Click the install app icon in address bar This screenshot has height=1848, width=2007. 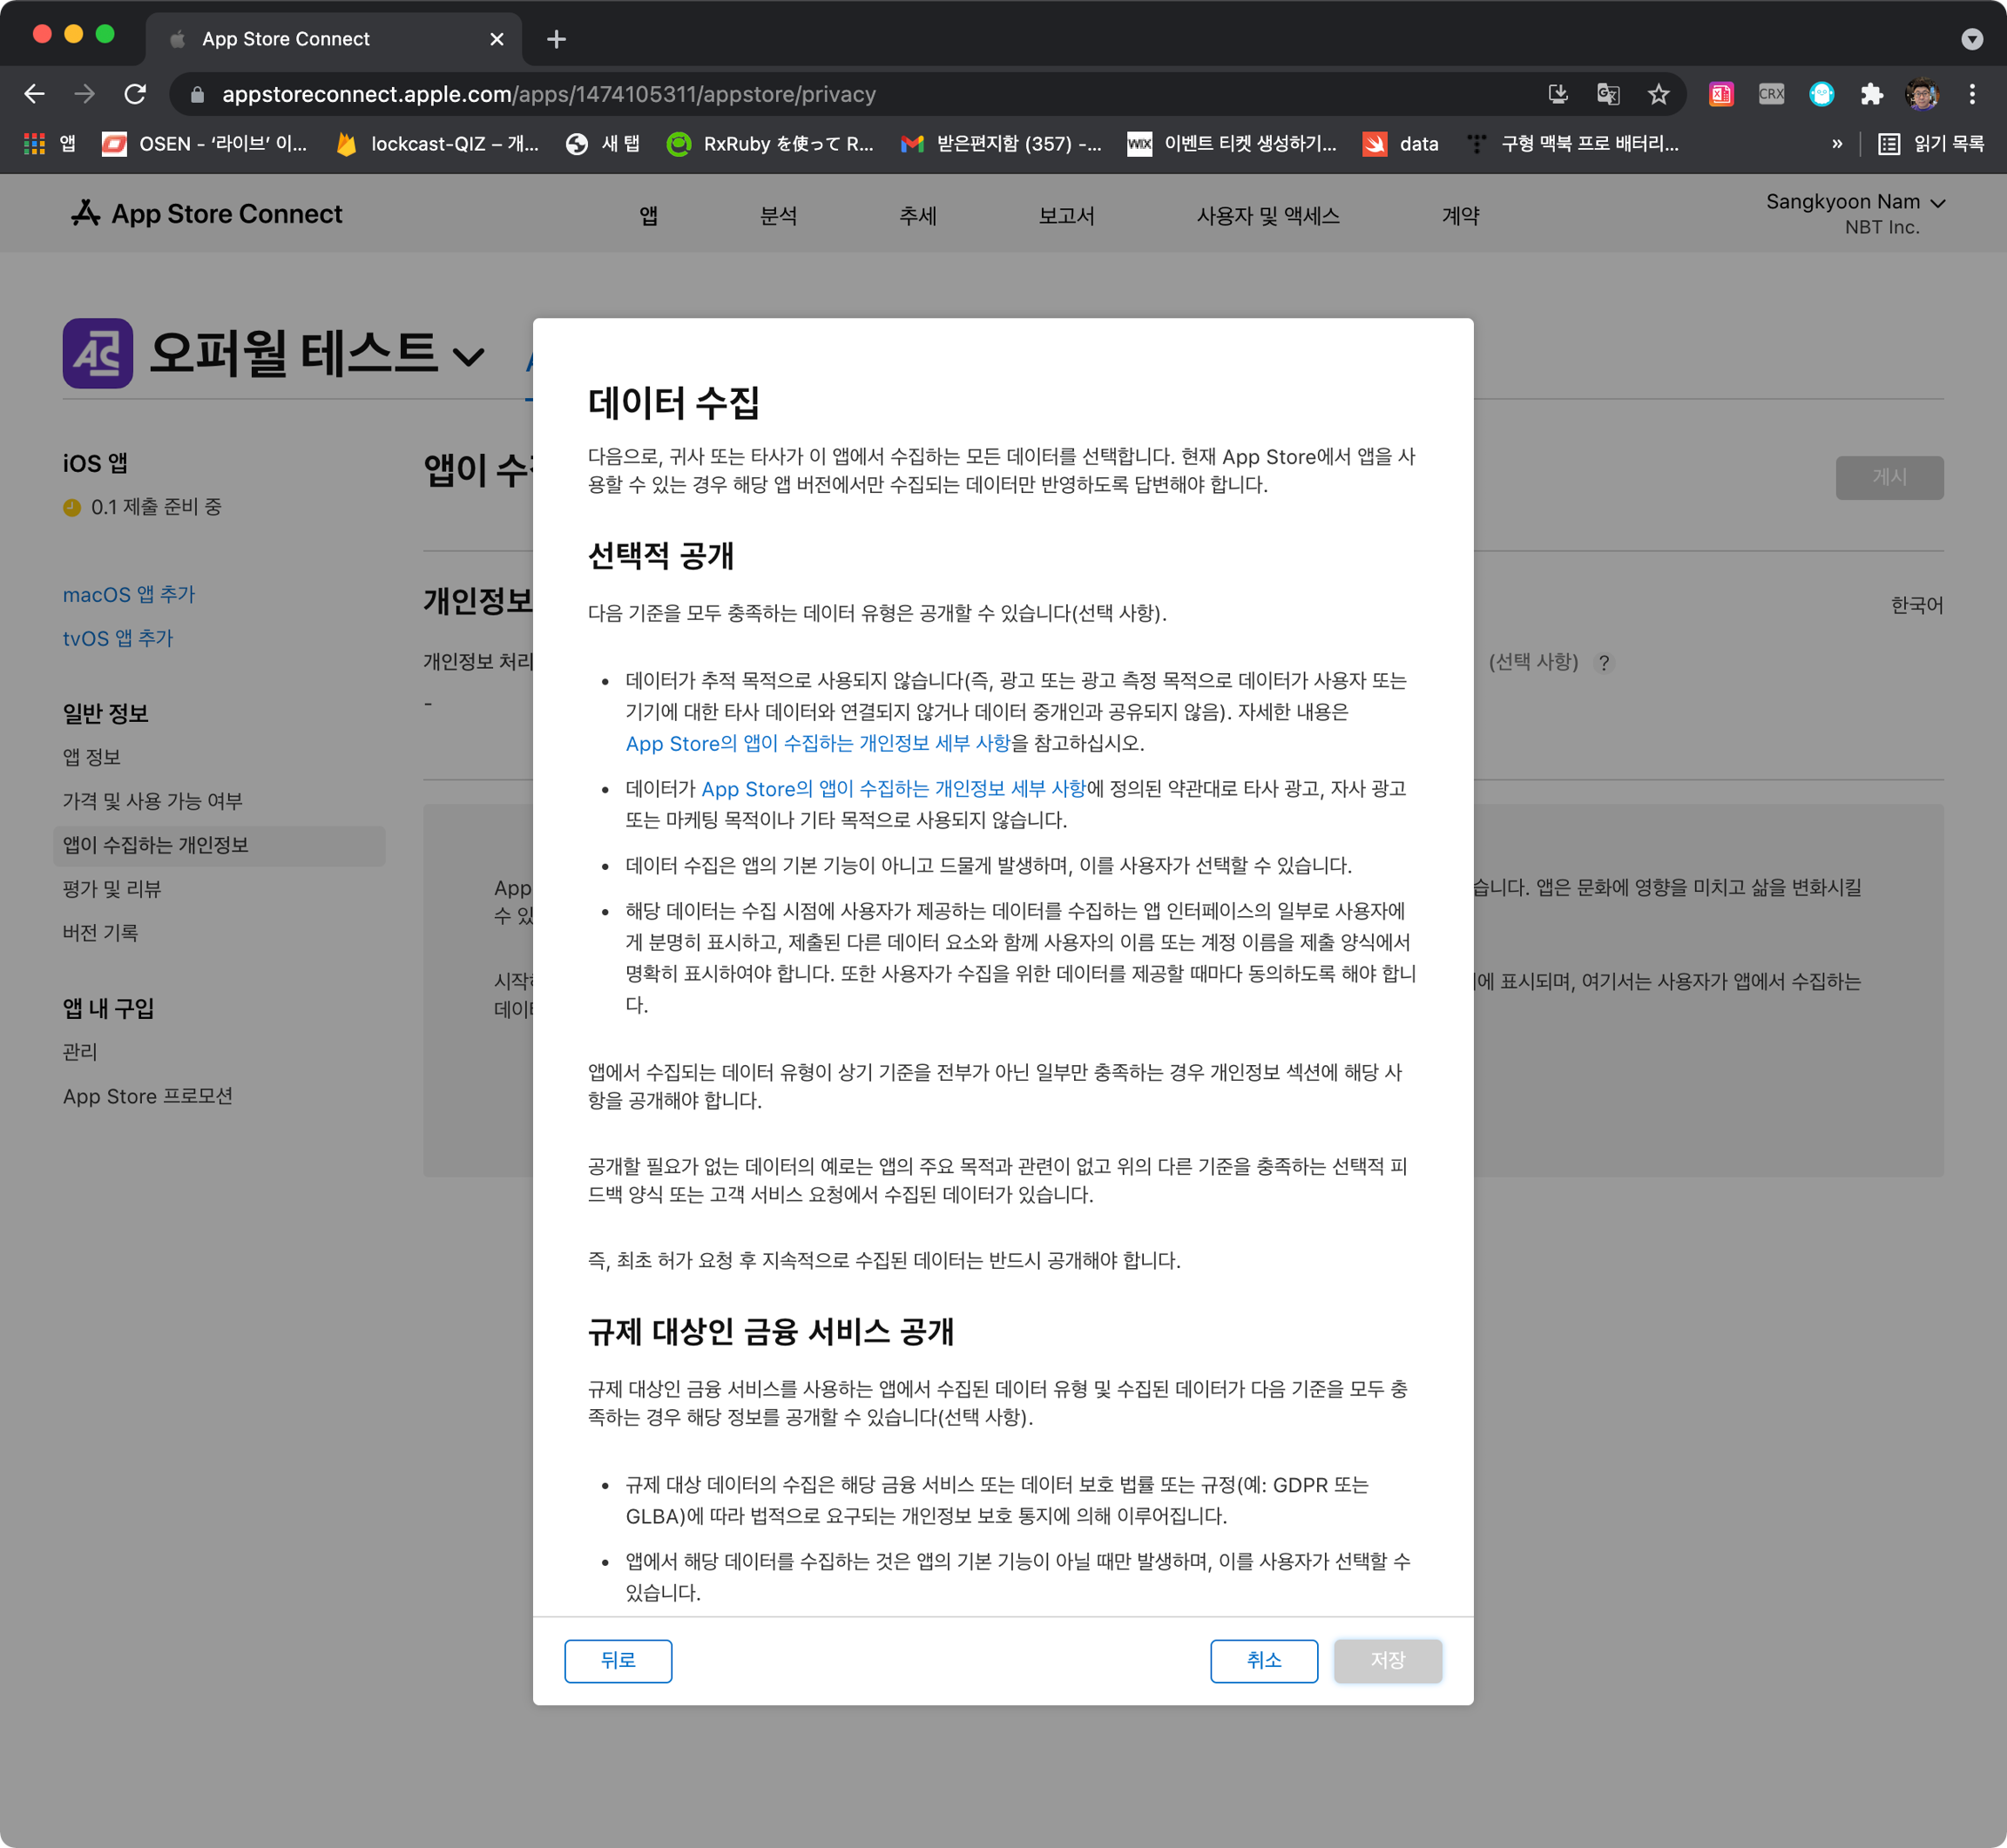(x=1557, y=94)
